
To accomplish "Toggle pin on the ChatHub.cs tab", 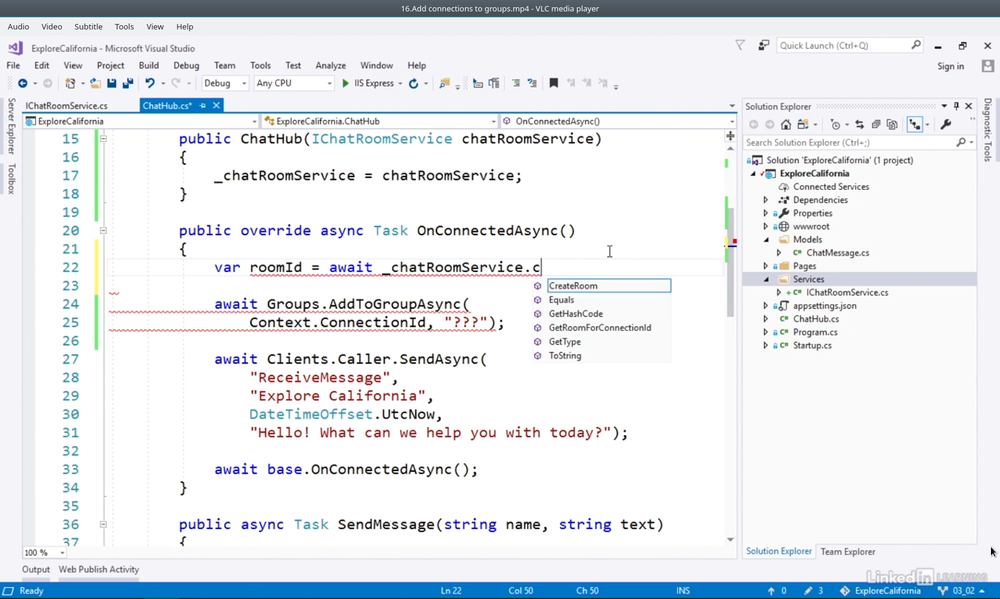I will (x=203, y=106).
